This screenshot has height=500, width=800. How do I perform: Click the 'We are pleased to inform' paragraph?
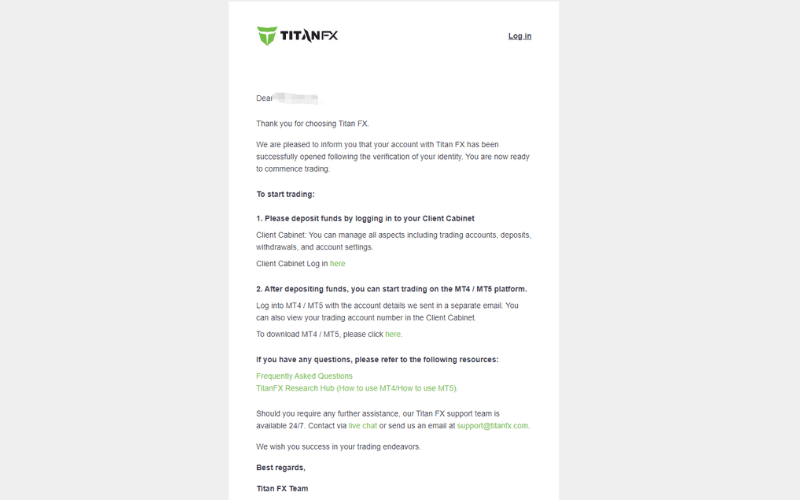392,157
